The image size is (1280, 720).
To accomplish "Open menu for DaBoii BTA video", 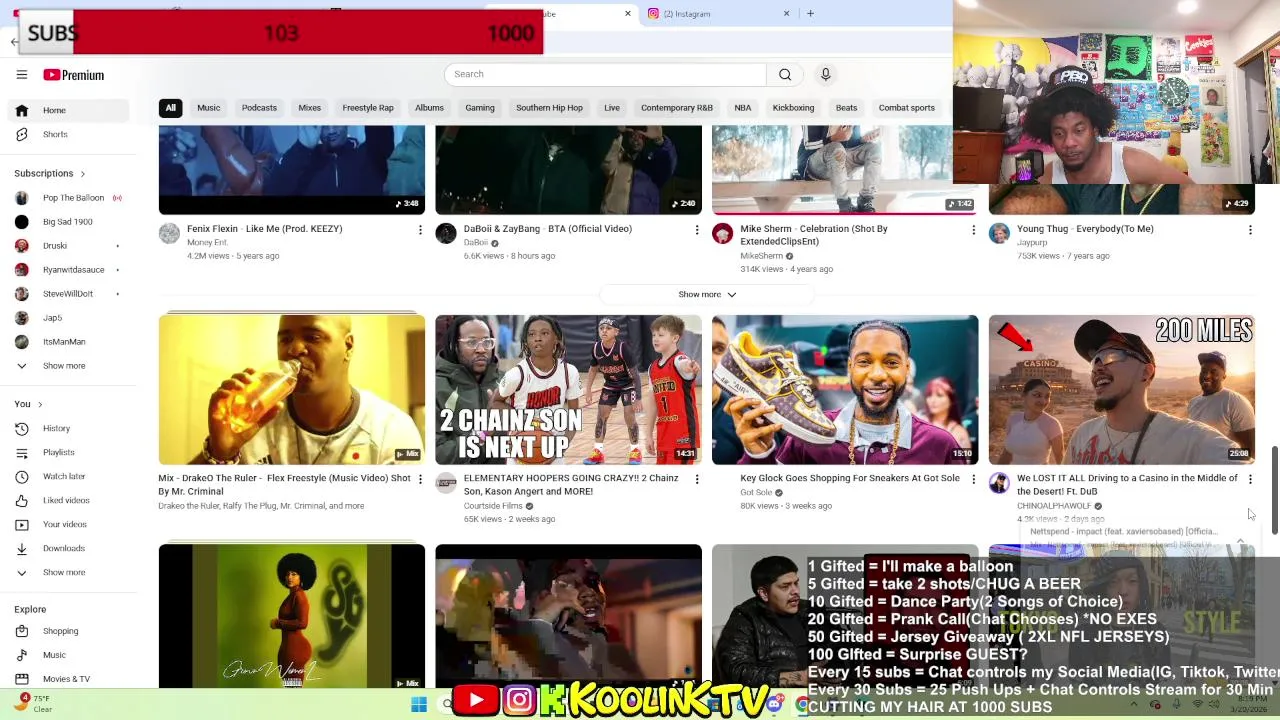I will [x=697, y=230].
